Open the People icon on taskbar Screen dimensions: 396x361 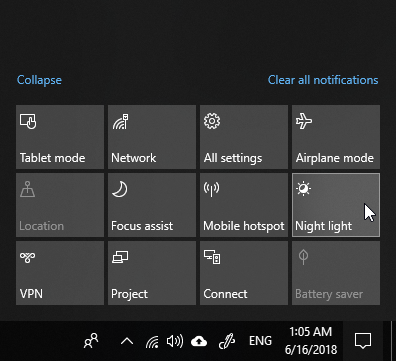tap(91, 341)
